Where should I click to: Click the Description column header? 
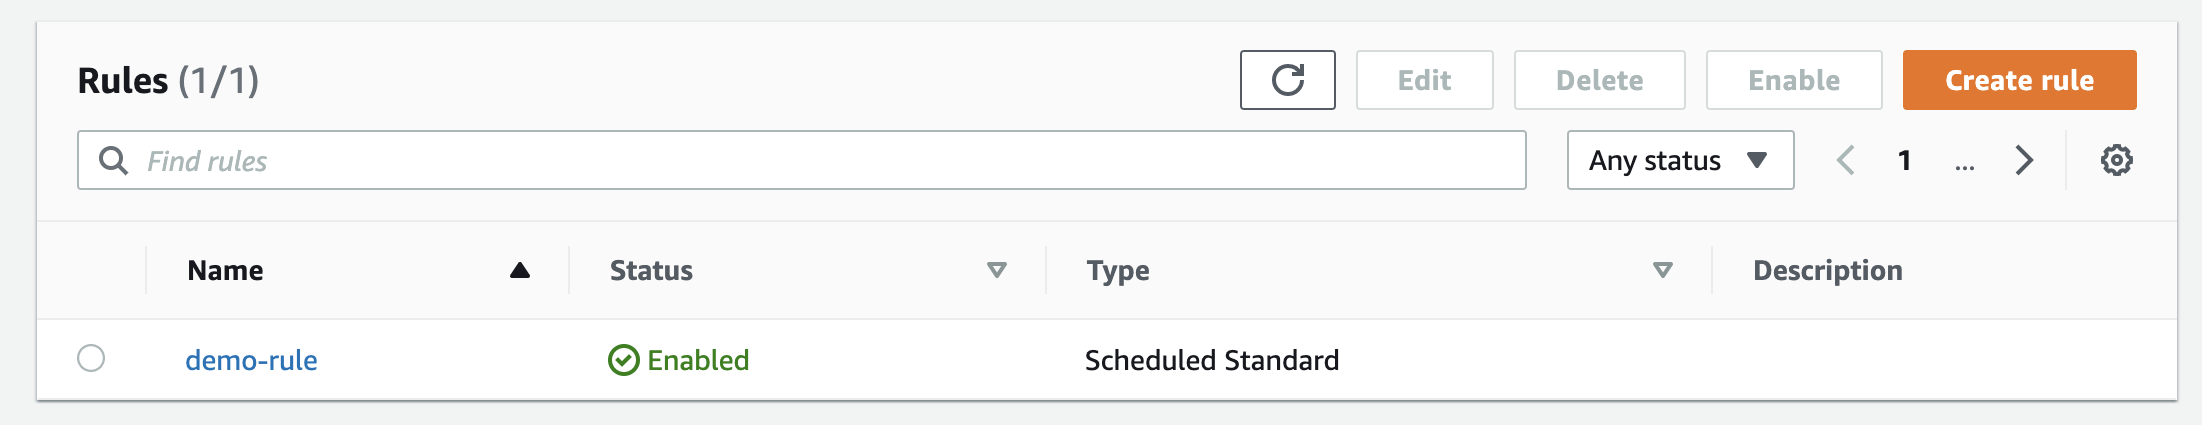point(1828,270)
